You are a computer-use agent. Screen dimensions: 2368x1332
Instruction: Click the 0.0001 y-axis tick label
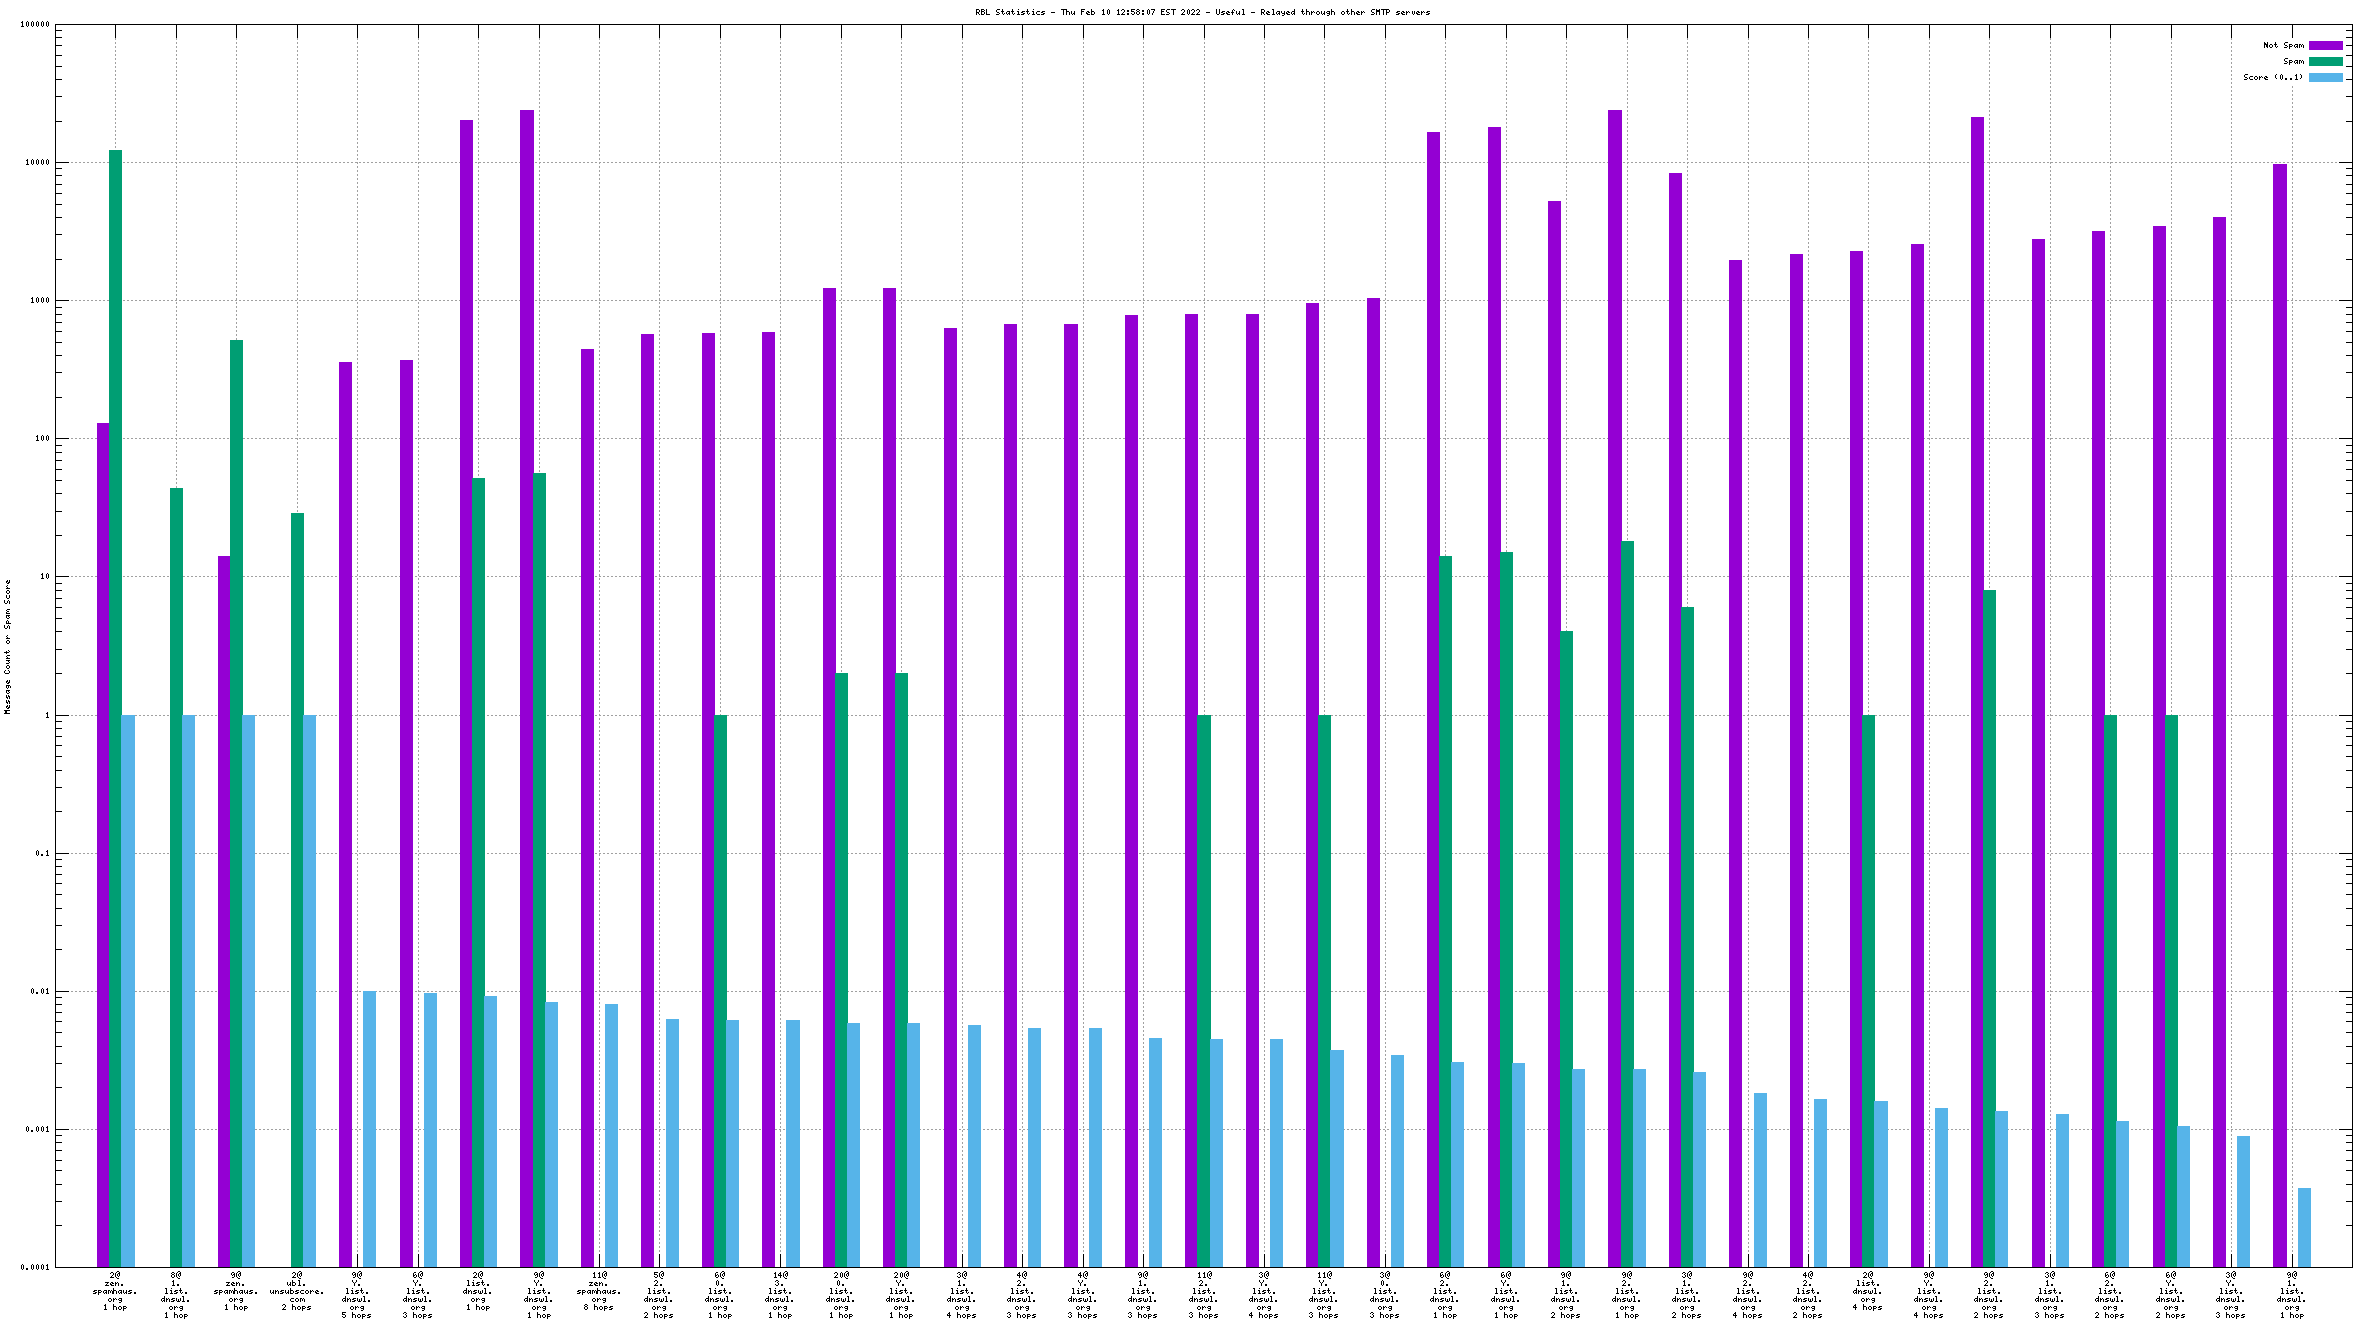[36, 1267]
